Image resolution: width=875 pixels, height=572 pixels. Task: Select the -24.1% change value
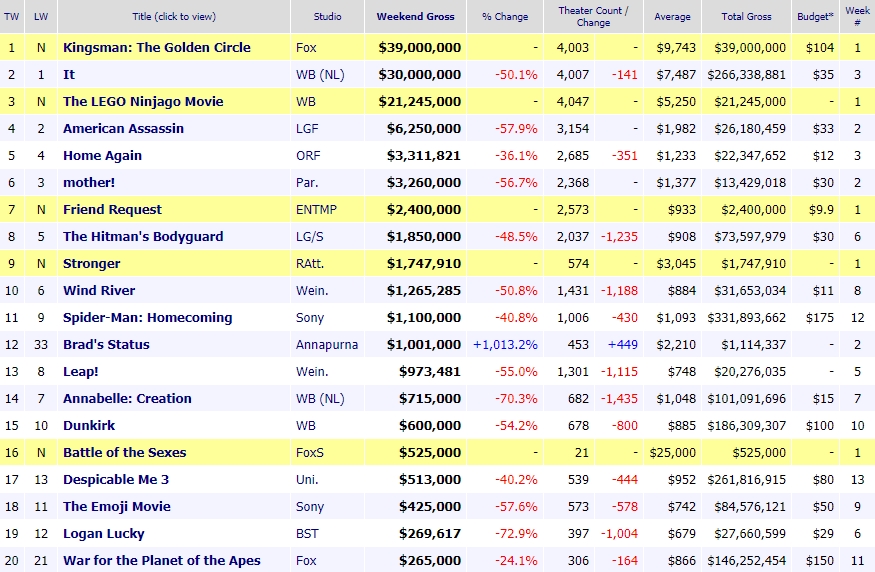516,560
